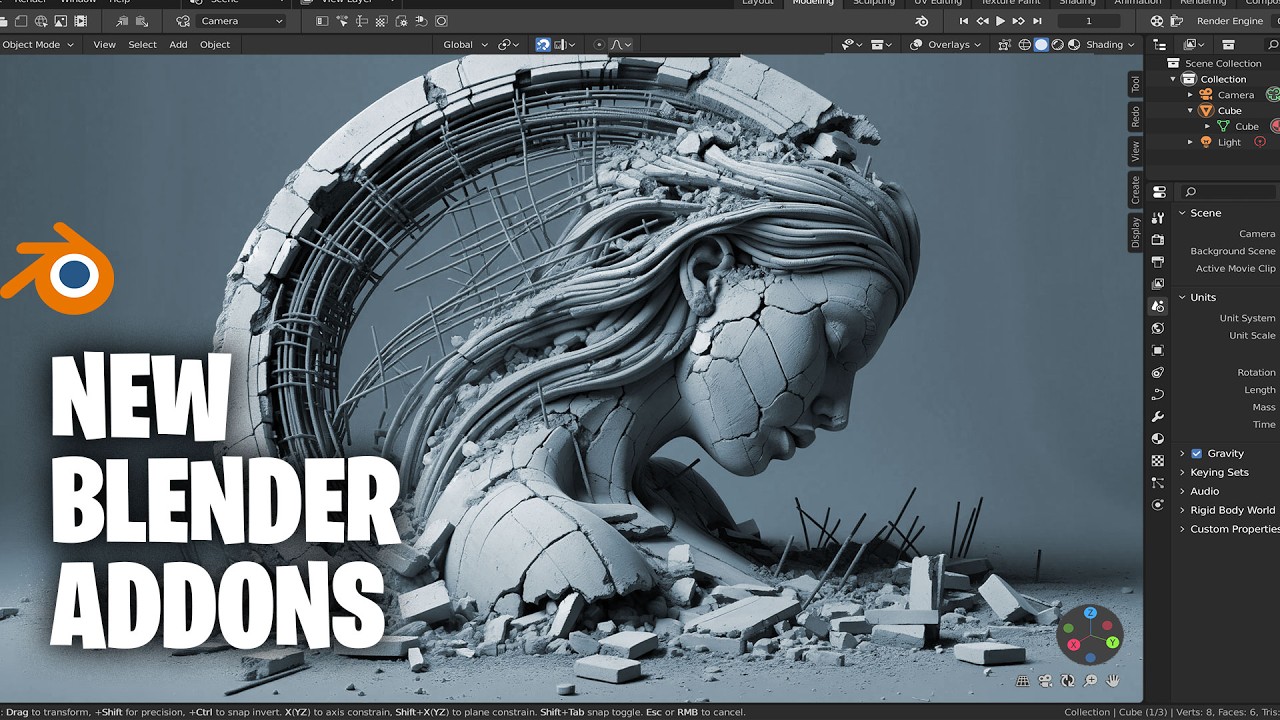Click the render image picture icon
Viewport: 1280px width, 720px height.
point(60,21)
